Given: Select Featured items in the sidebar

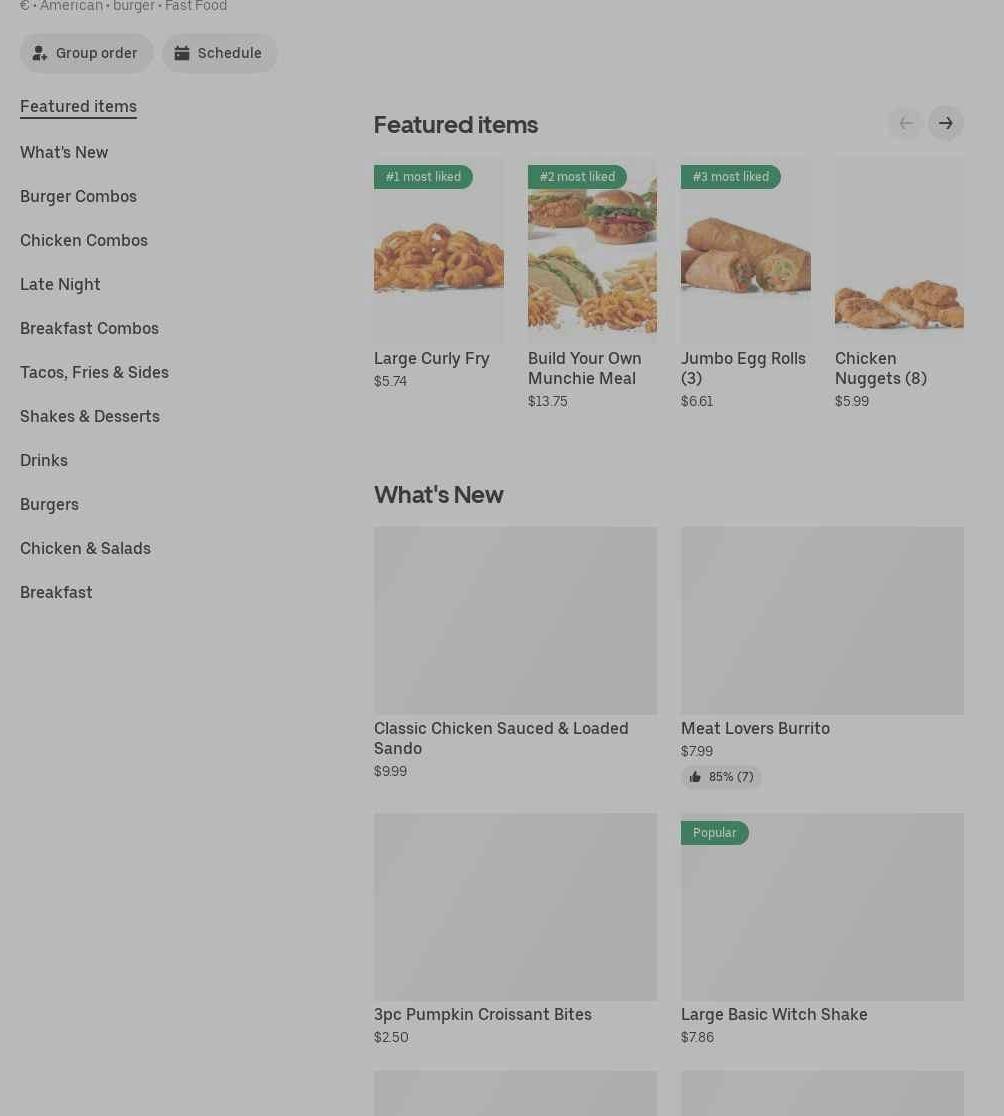Looking at the screenshot, I should [x=78, y=106].
